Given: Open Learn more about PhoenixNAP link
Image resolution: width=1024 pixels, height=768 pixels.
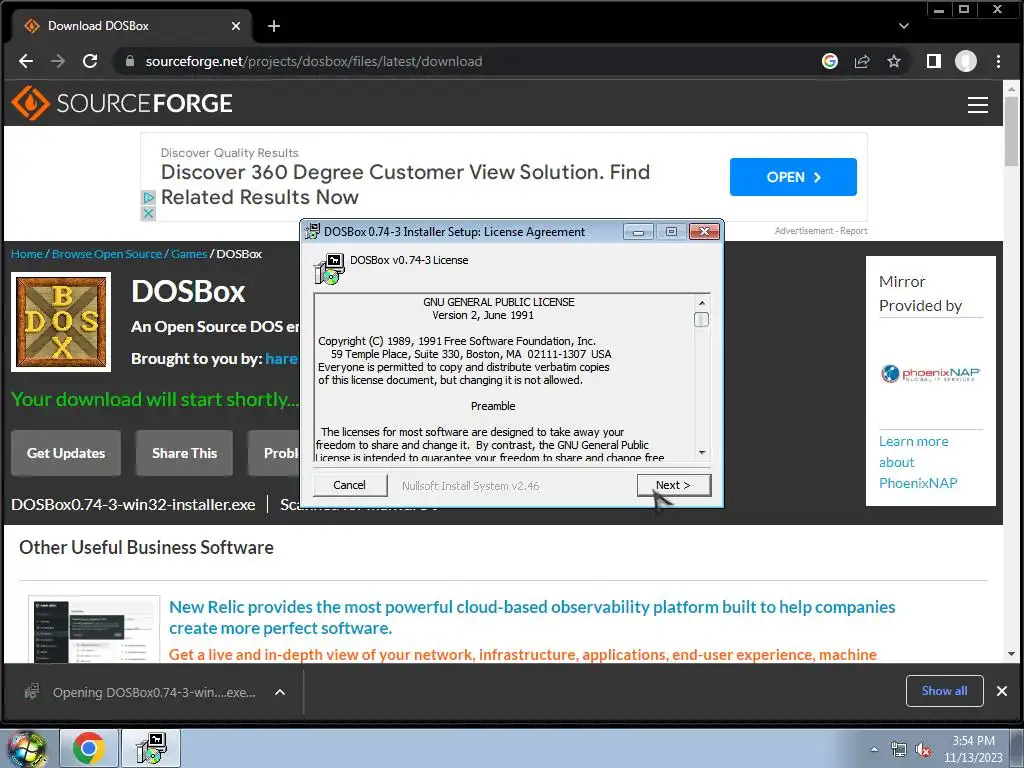Looking at the screenshot, I should [x=918, y=462].
